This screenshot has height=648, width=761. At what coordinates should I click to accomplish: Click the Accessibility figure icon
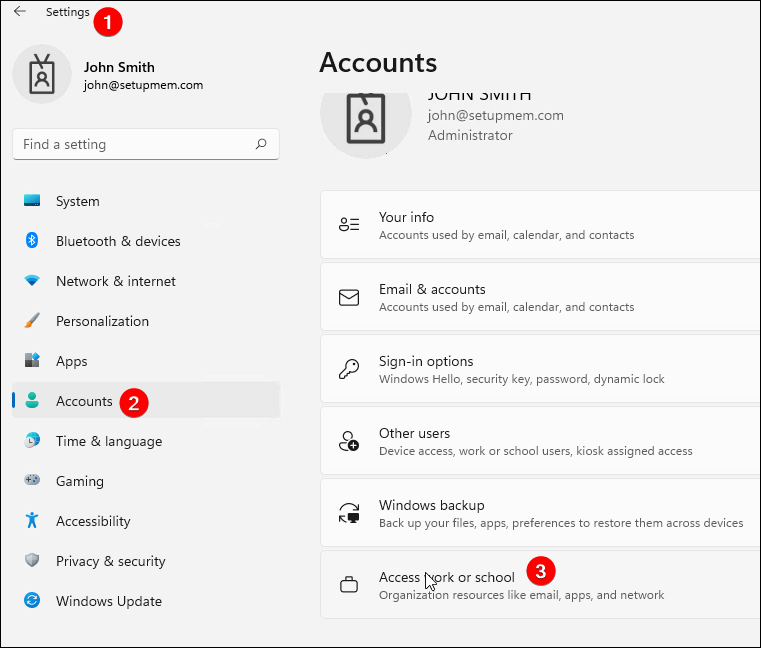coord(32,520)
